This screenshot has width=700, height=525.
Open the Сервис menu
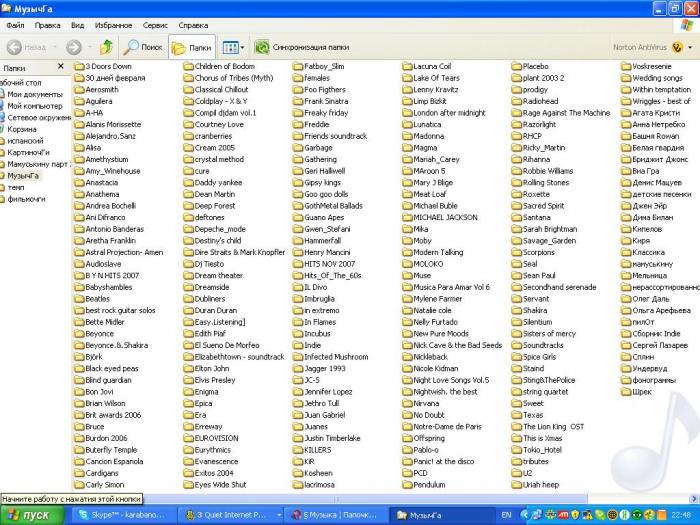pos(155,25)
